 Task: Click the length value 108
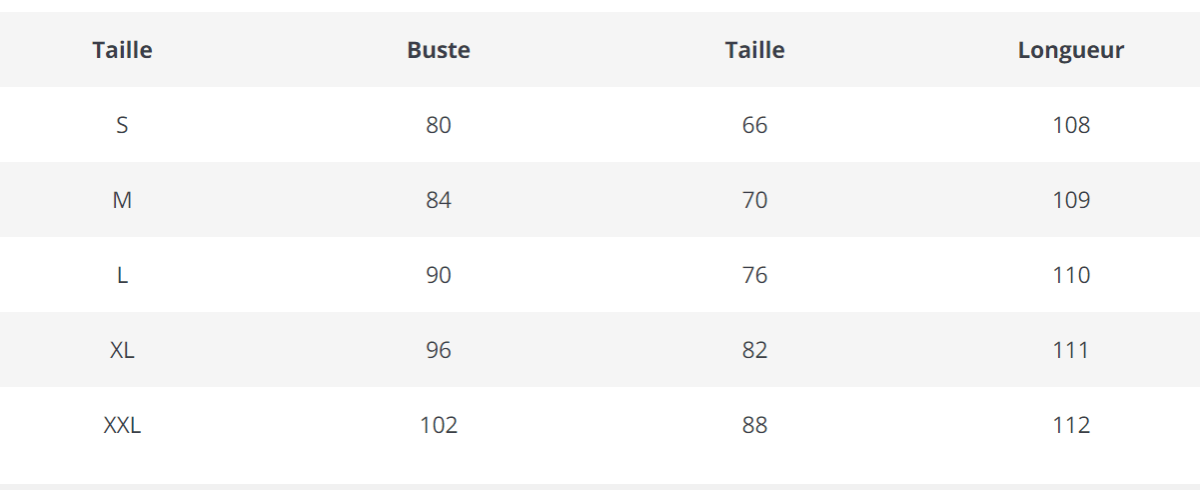[1071, 125]
